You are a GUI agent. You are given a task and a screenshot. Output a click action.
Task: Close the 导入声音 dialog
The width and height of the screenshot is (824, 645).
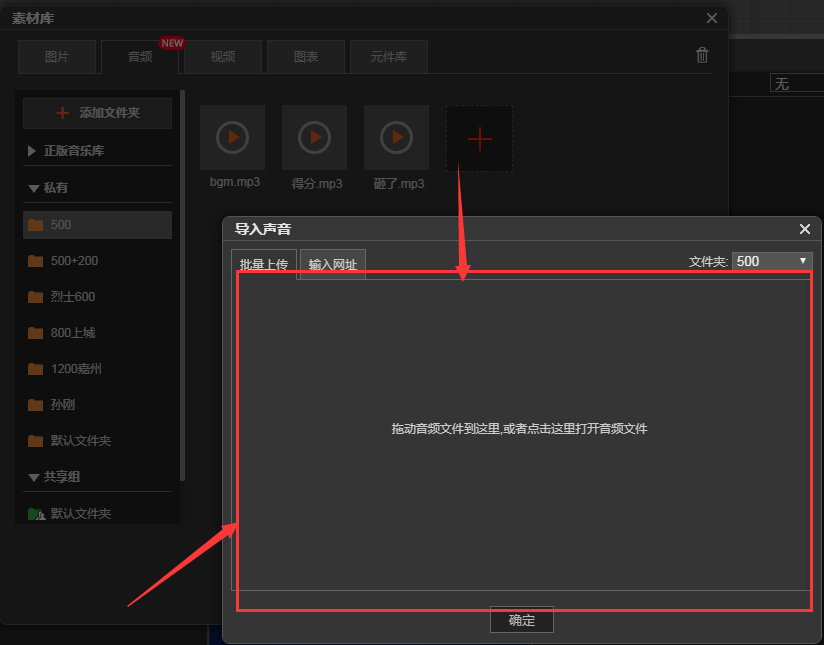(x=805, y=229)
